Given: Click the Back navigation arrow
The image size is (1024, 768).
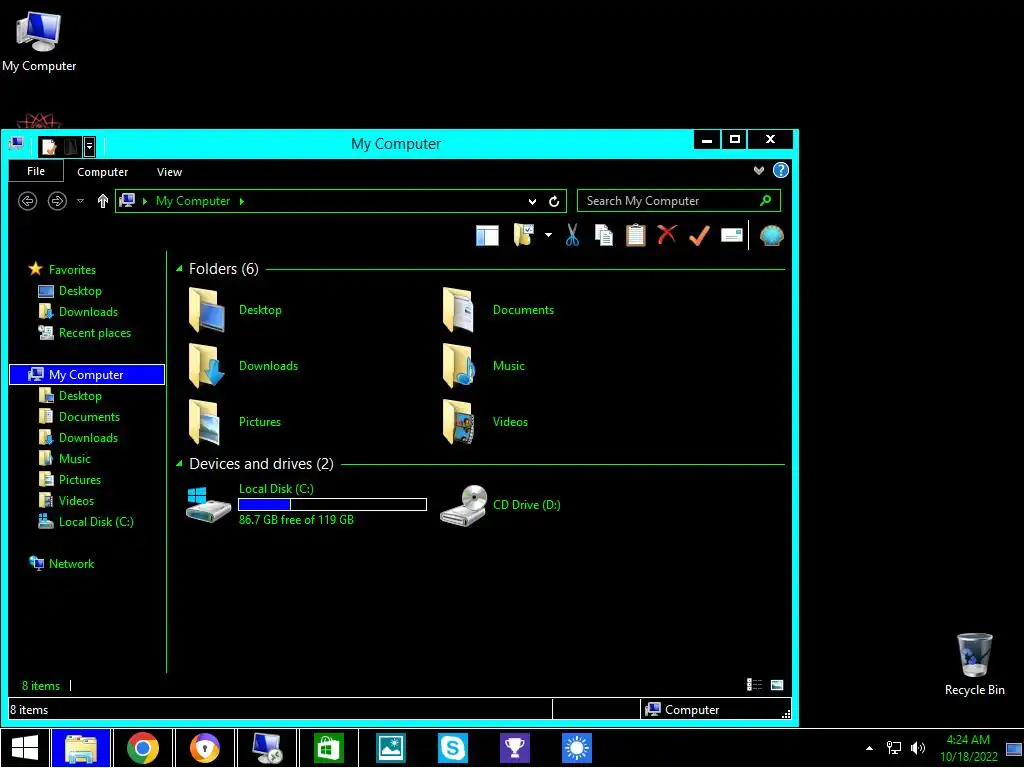Looking at the screenshot, I should tap(27, 201).
